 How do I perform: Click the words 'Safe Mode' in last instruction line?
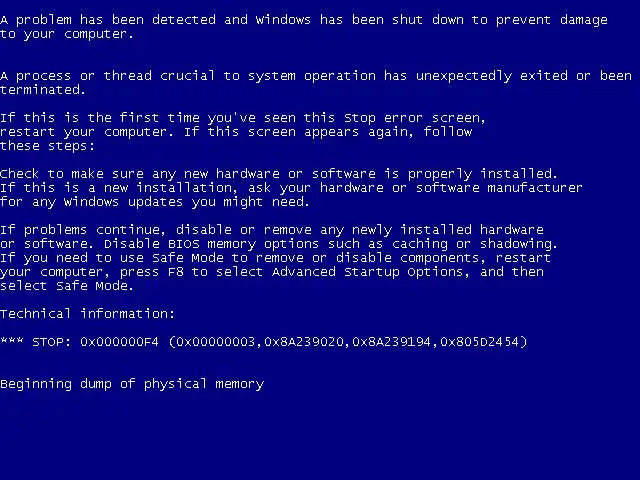click(x=92, y=285)
